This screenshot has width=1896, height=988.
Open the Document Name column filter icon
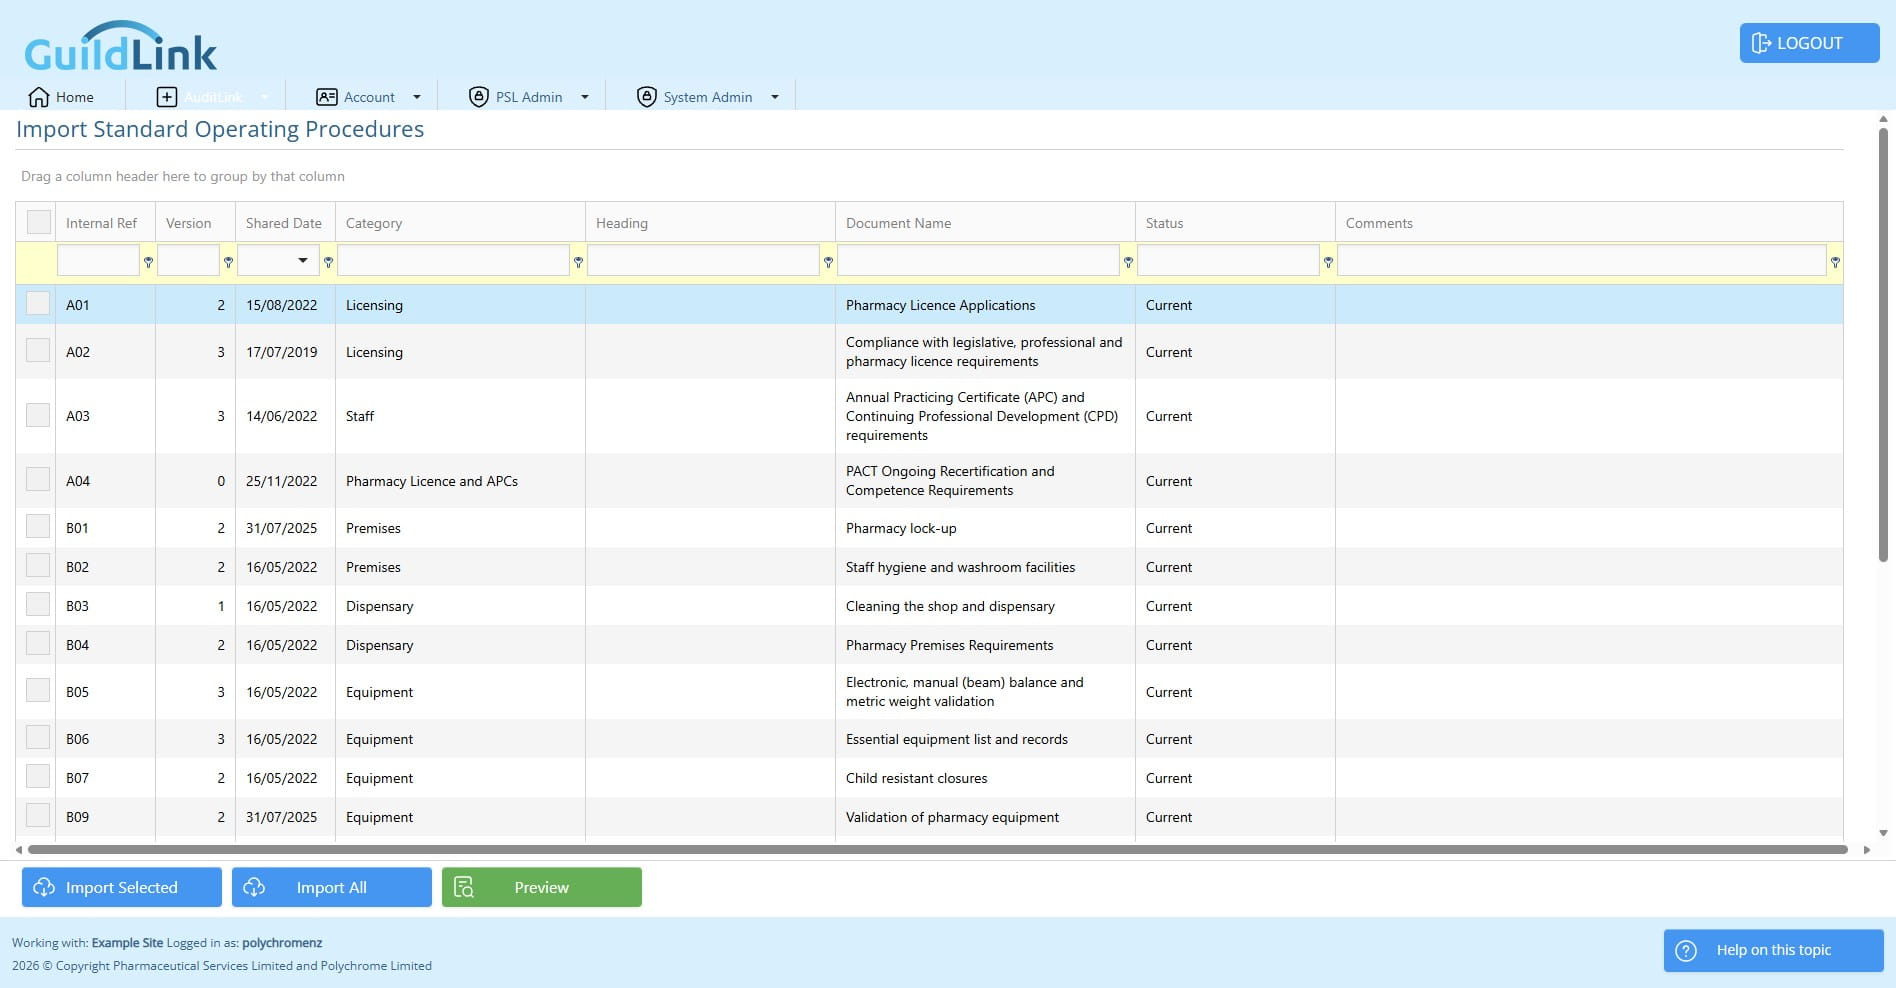[x=1128, y=262]
